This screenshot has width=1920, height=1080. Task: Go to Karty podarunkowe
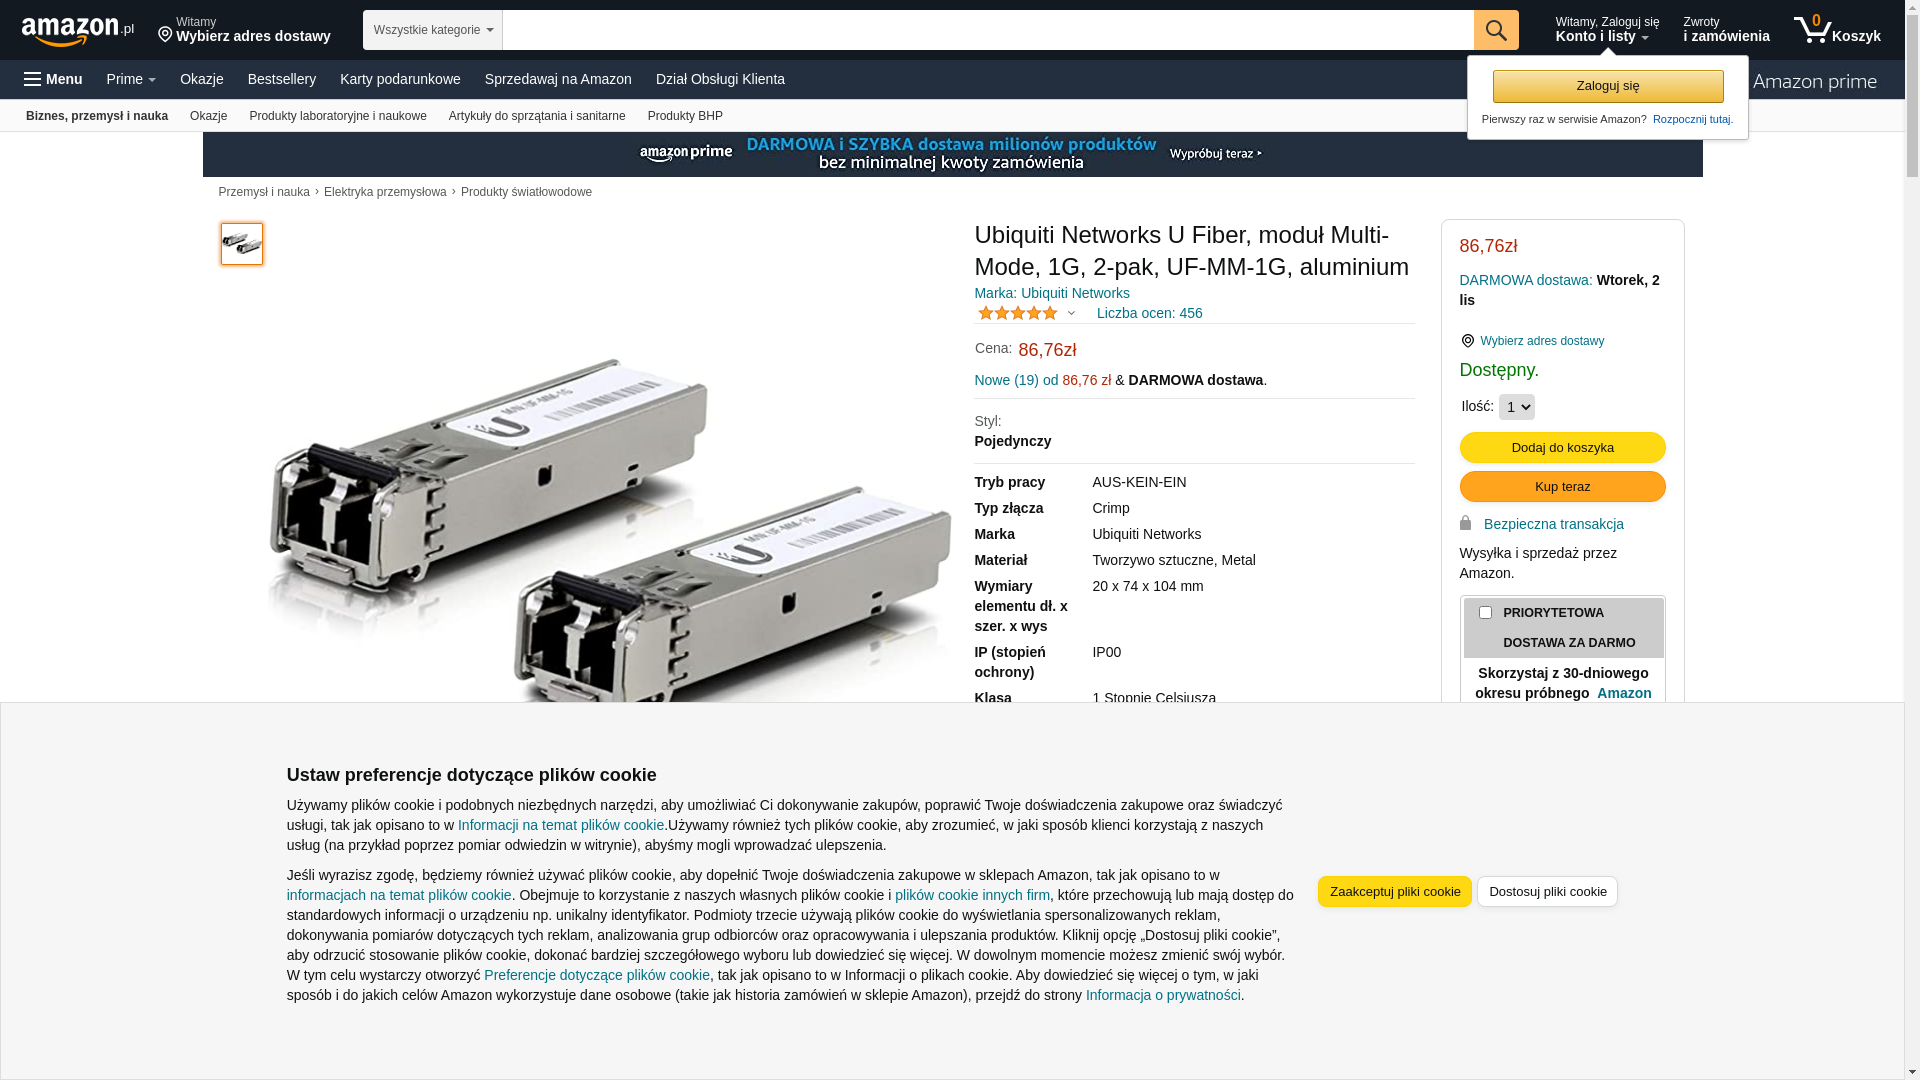click(x=400, y=79)
